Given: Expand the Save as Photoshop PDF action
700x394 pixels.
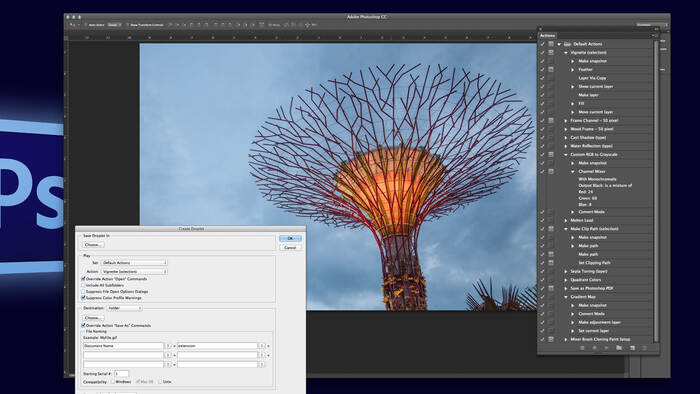Looking at the screenshot, I should [x=566, y=288].
